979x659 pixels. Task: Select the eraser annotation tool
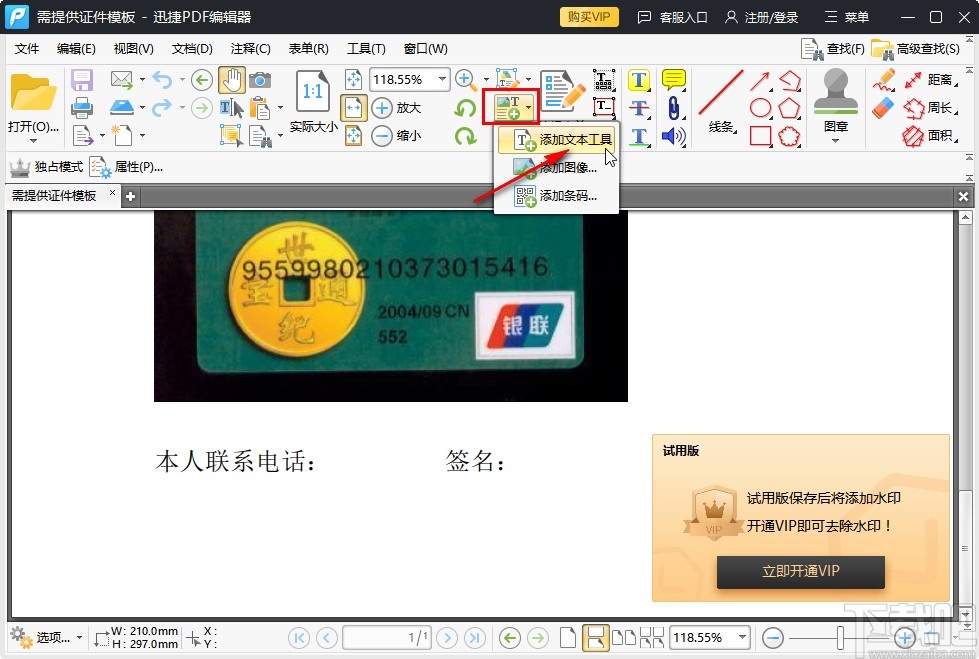click(x=881, y=106)
